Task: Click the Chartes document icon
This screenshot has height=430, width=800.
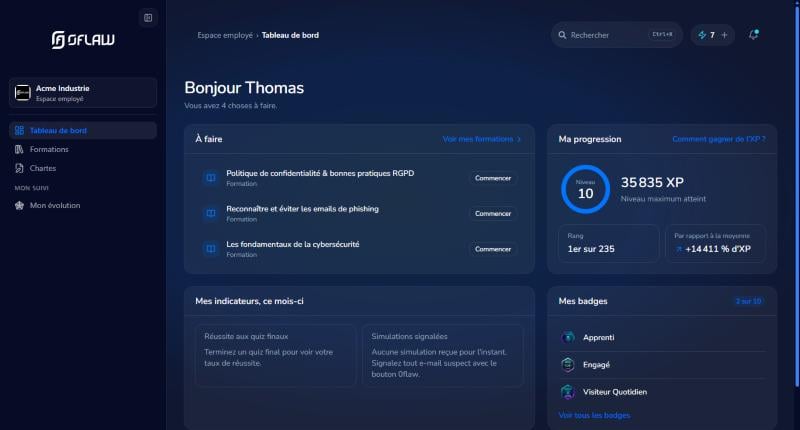Action: 19,168
